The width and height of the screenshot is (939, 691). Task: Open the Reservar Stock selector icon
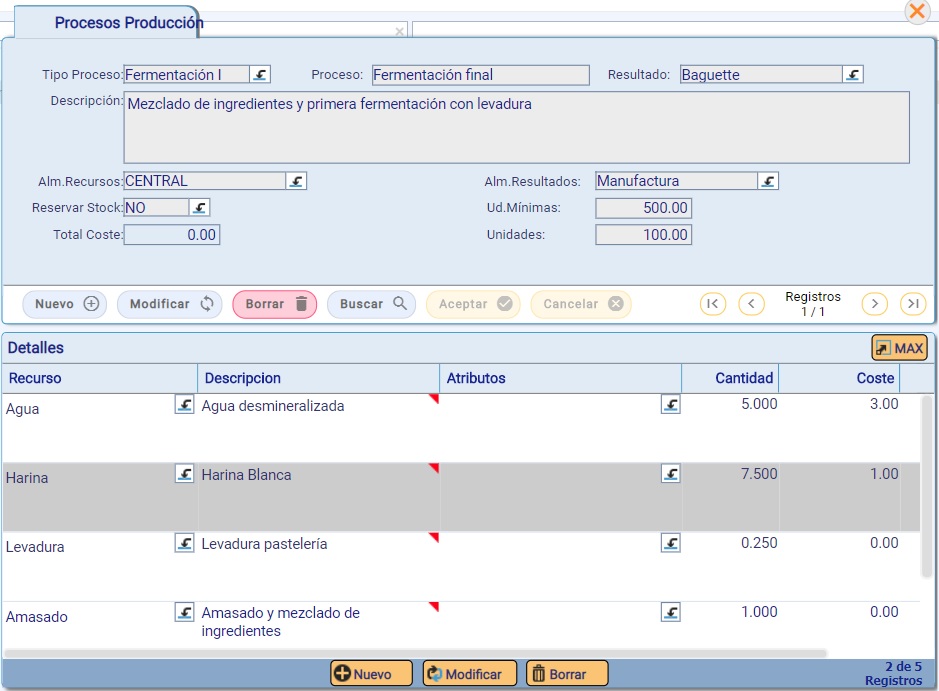point(199,208)
